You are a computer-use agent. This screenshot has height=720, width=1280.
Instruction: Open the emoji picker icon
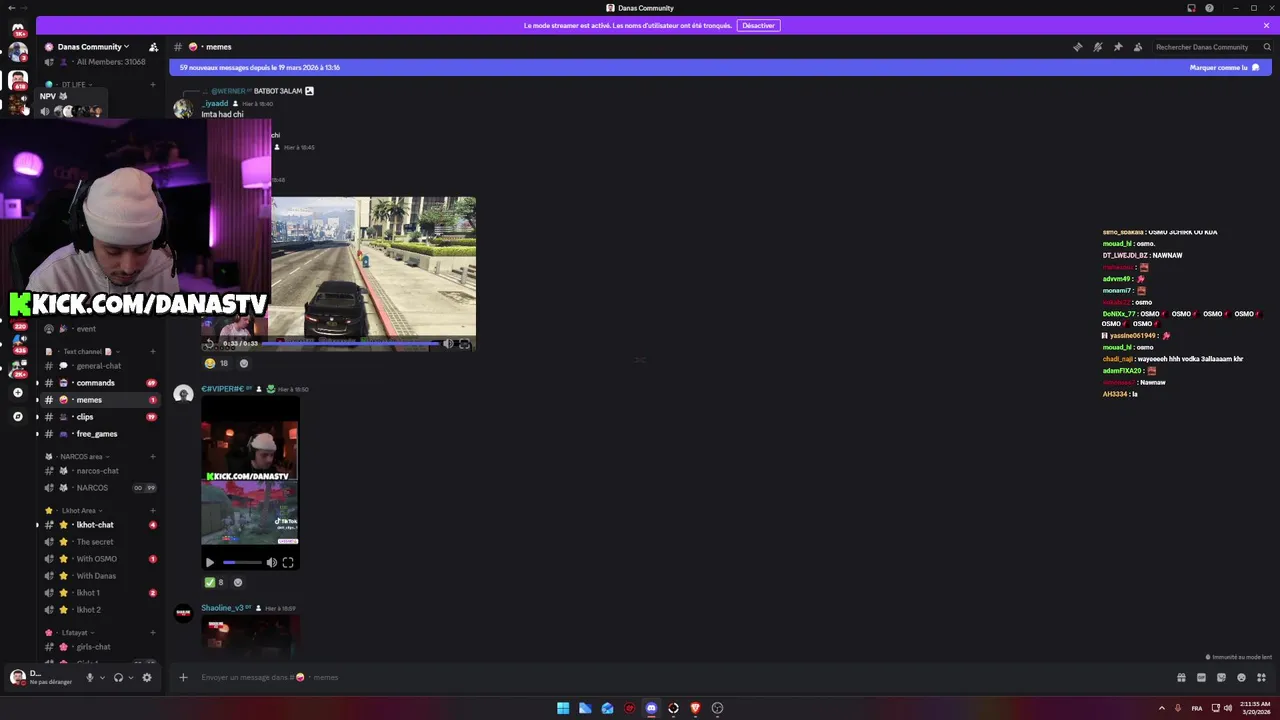1241,678
